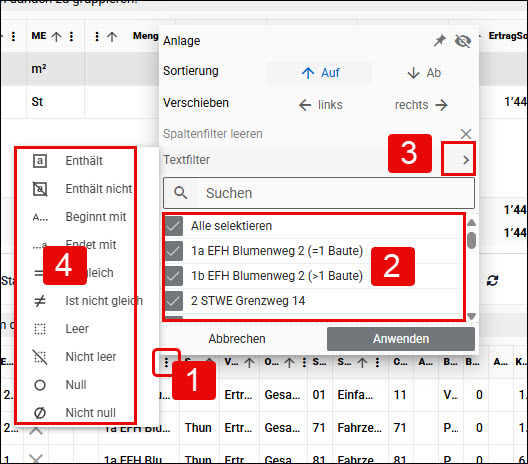Sort descending with the Ab button
This screenshot has width=528, height=464.
coord(424,73)
